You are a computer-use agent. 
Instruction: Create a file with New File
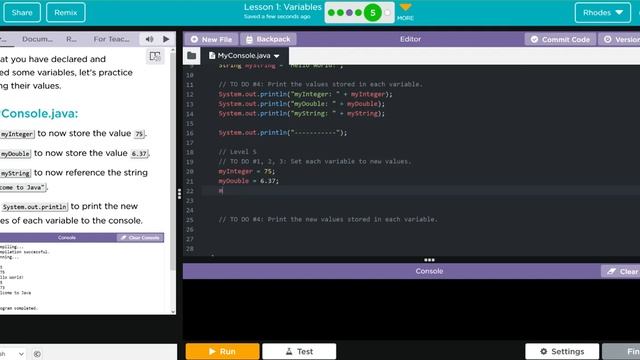click(211, 39)
